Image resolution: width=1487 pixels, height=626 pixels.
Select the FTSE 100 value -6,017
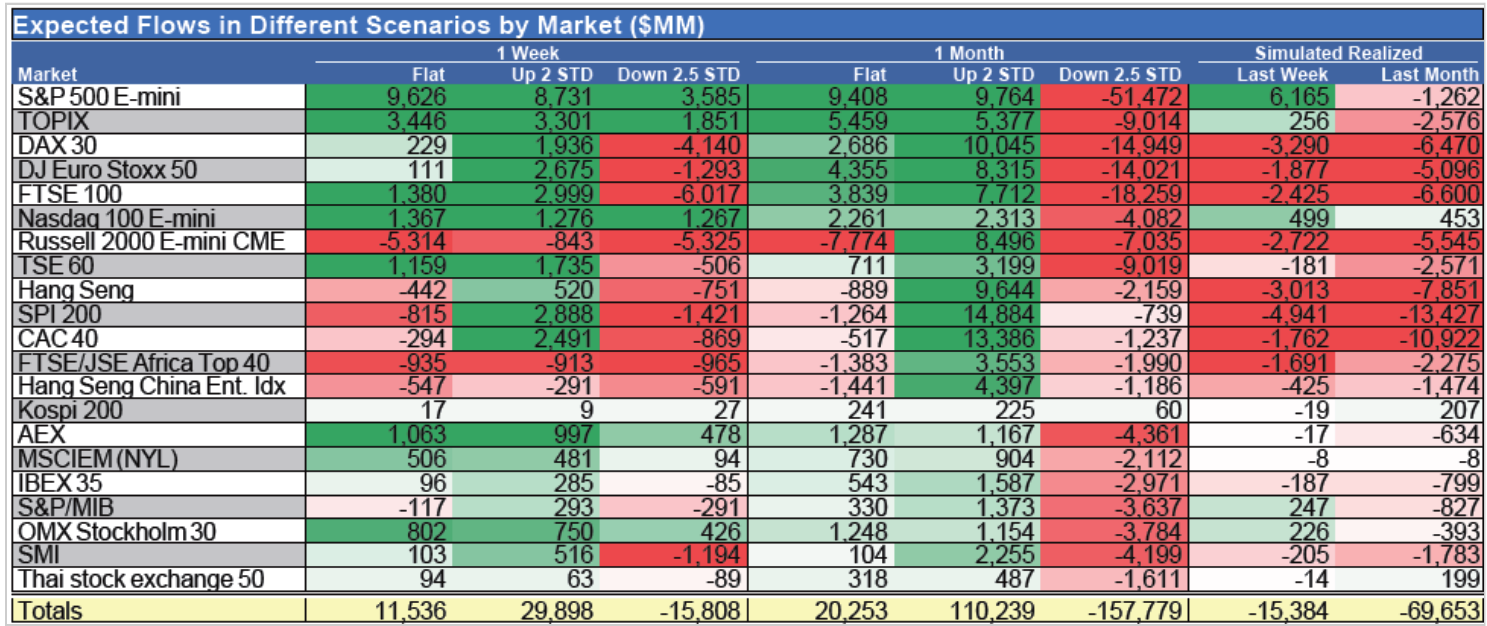point(705,193)
